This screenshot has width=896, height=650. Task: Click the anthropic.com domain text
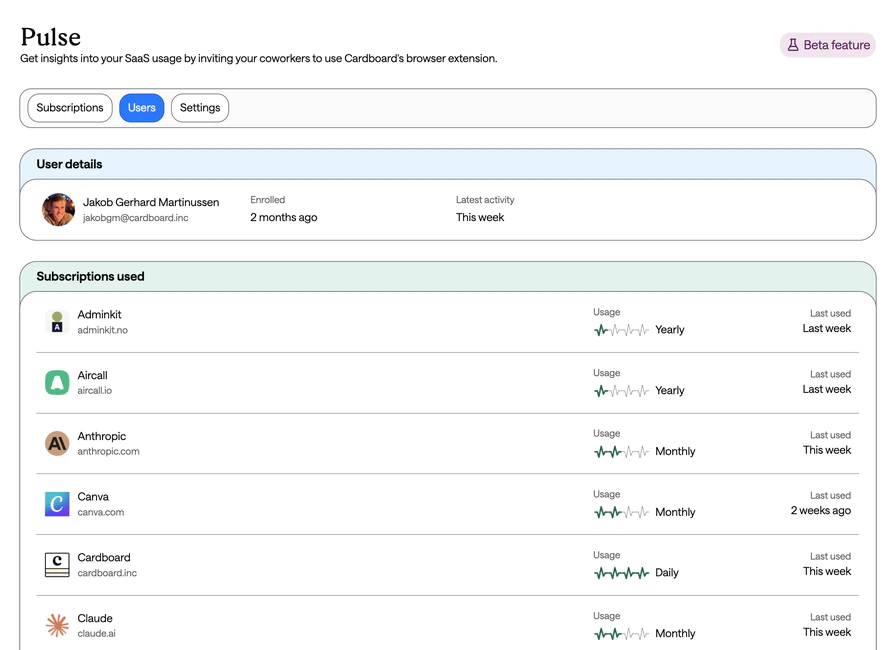tap(109, 451)
